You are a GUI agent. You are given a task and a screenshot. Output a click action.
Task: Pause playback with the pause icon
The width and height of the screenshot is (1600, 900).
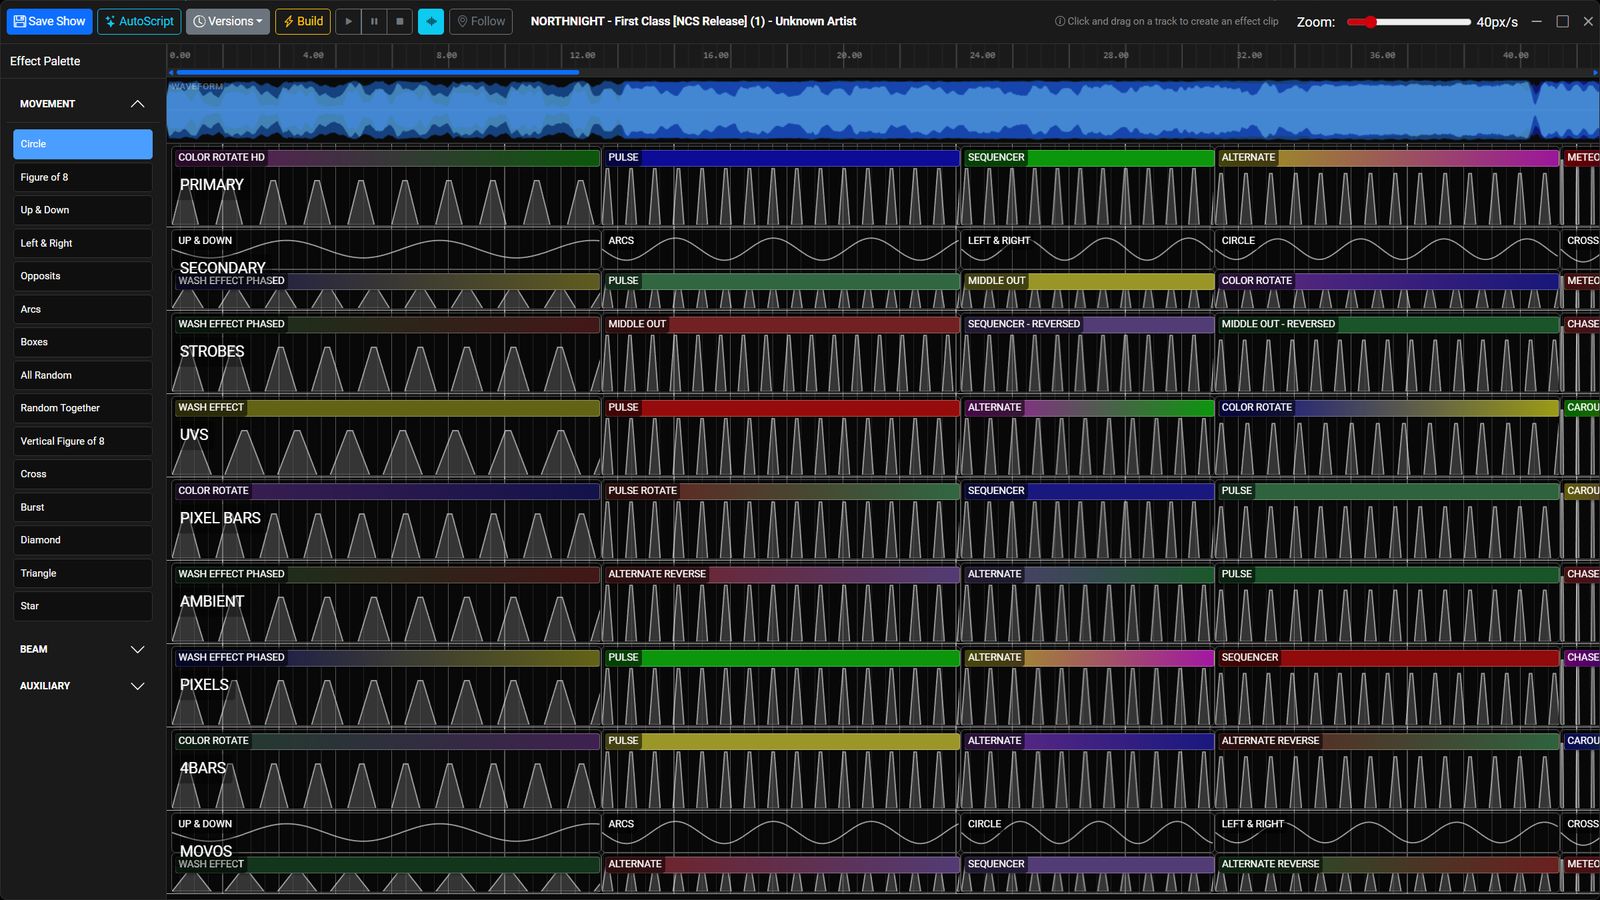pyautogui.click(x=374, y=21)
